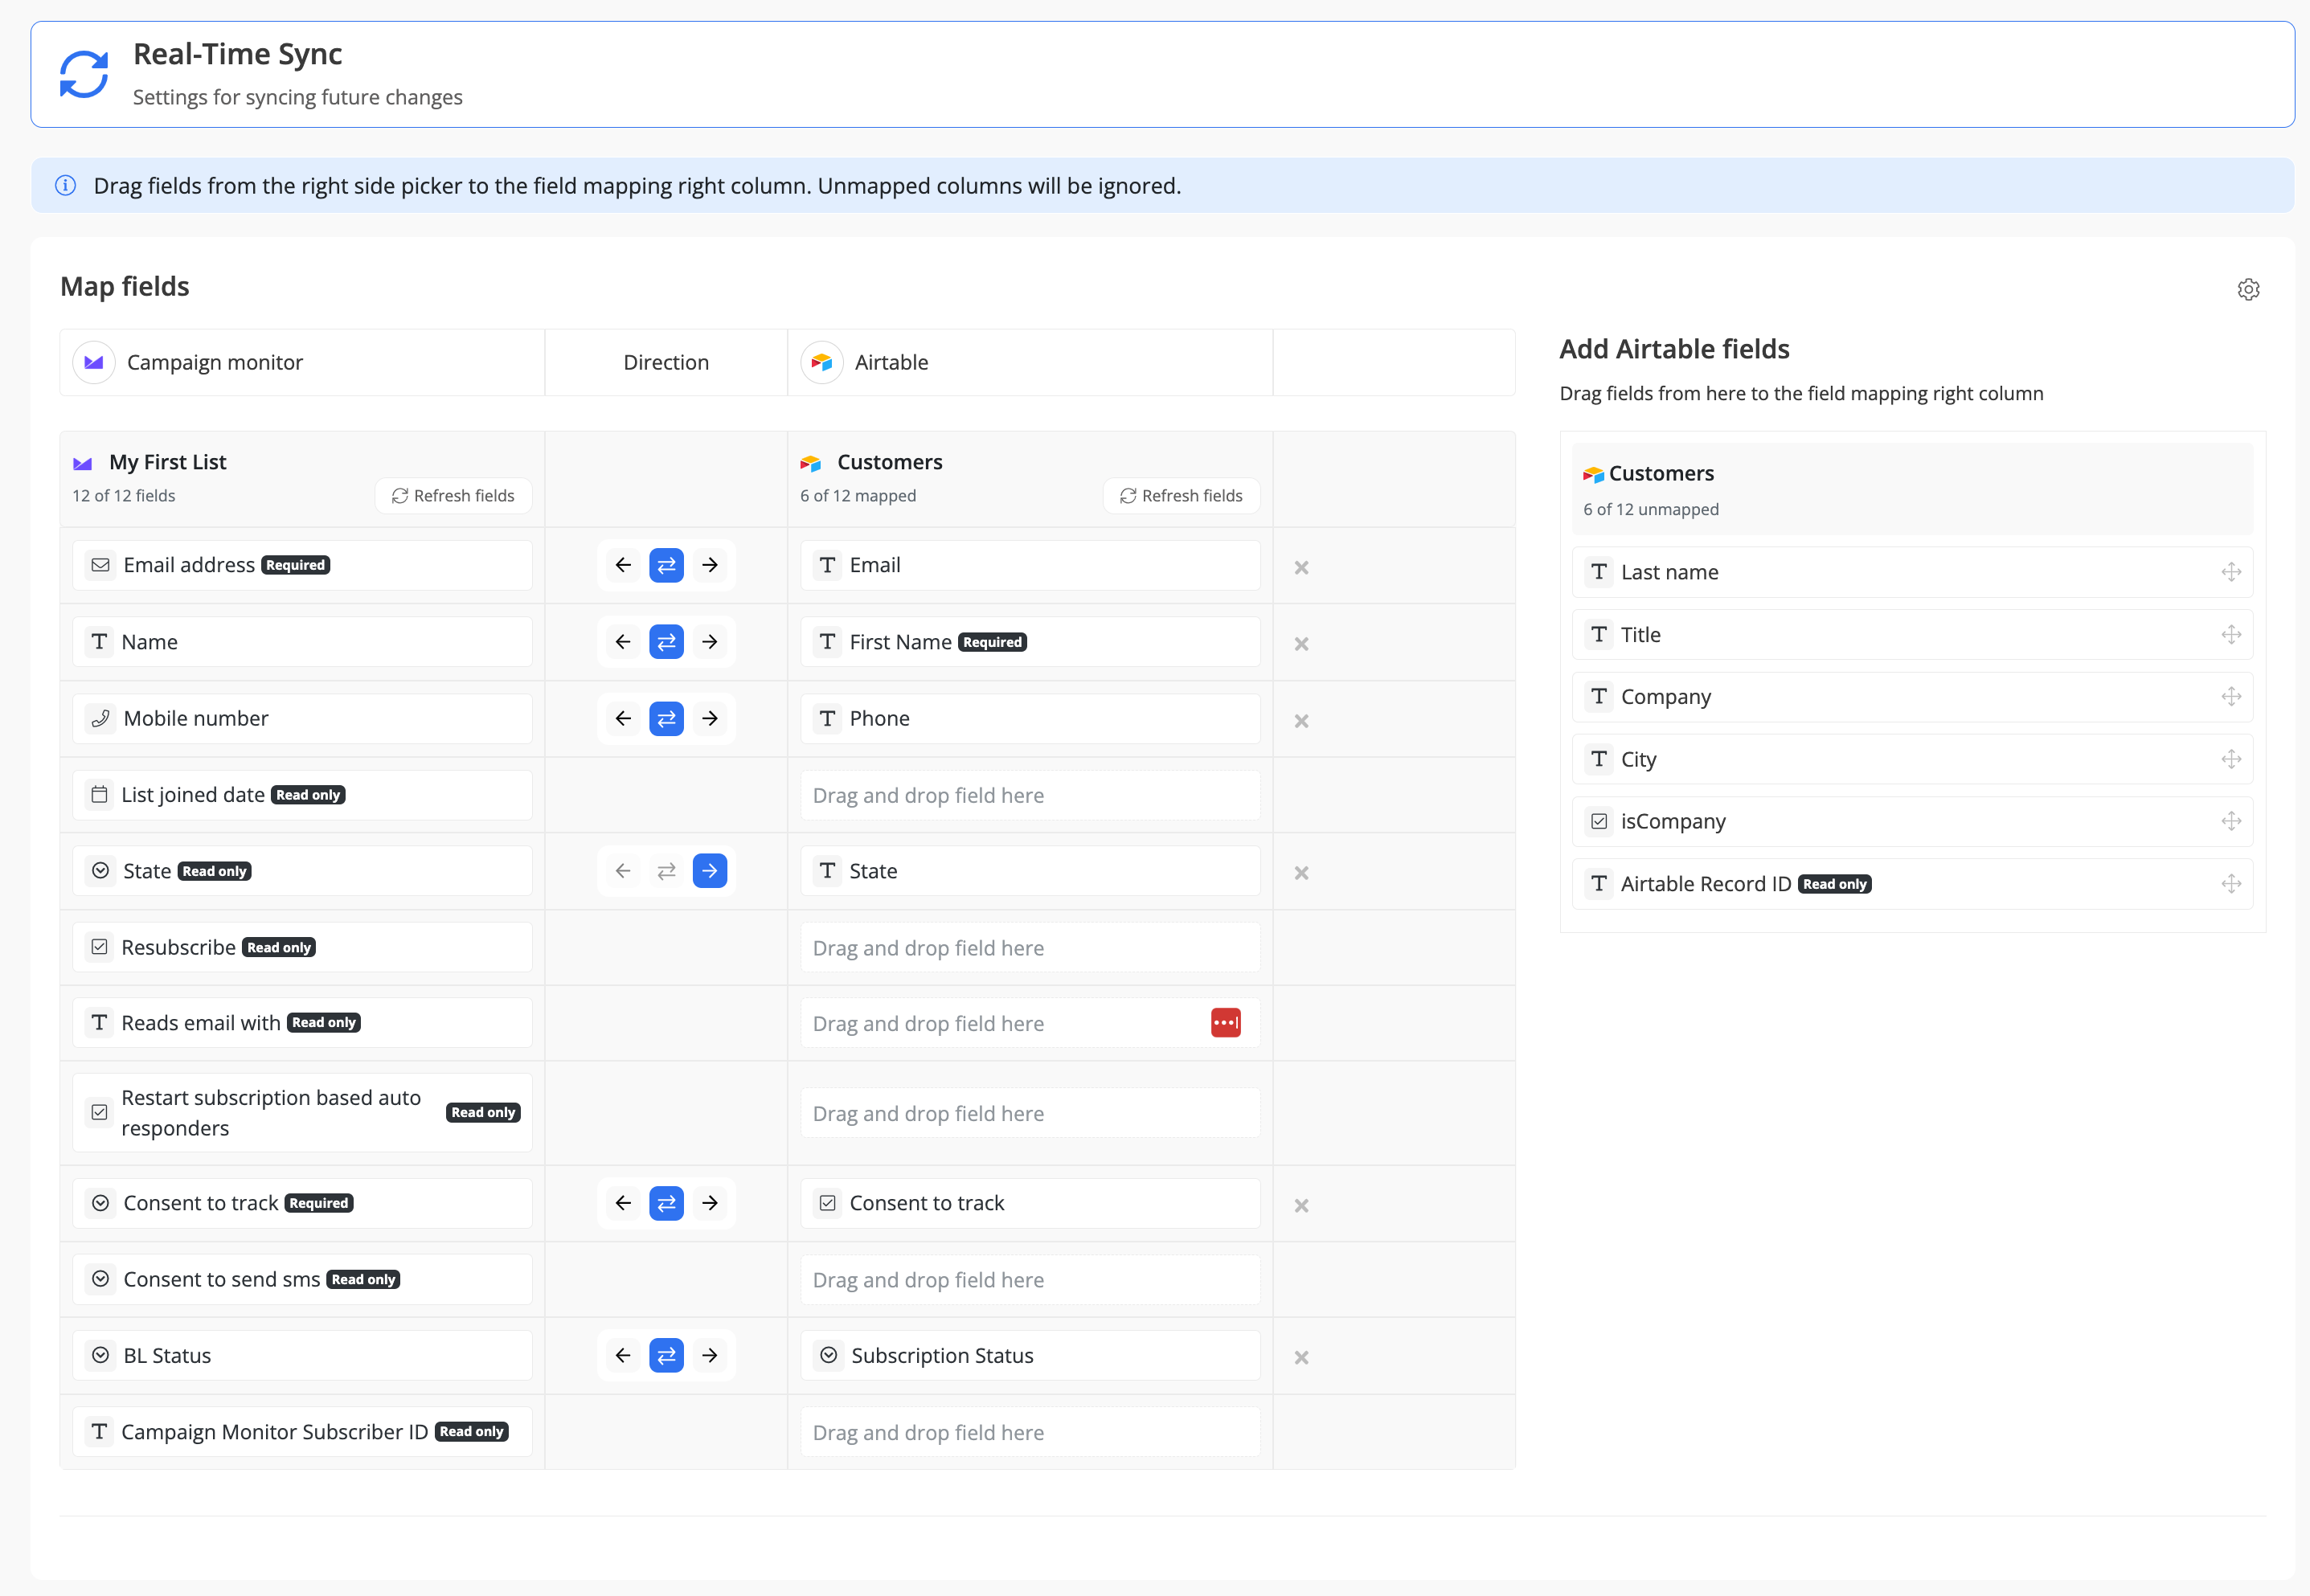Click drop zone beside Consent to send sms

click(1030, 1280)
